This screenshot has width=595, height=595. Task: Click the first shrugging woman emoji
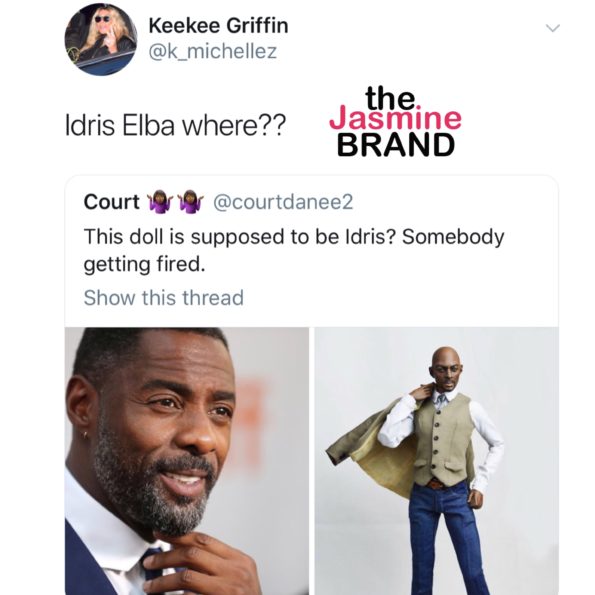[160, 201]
